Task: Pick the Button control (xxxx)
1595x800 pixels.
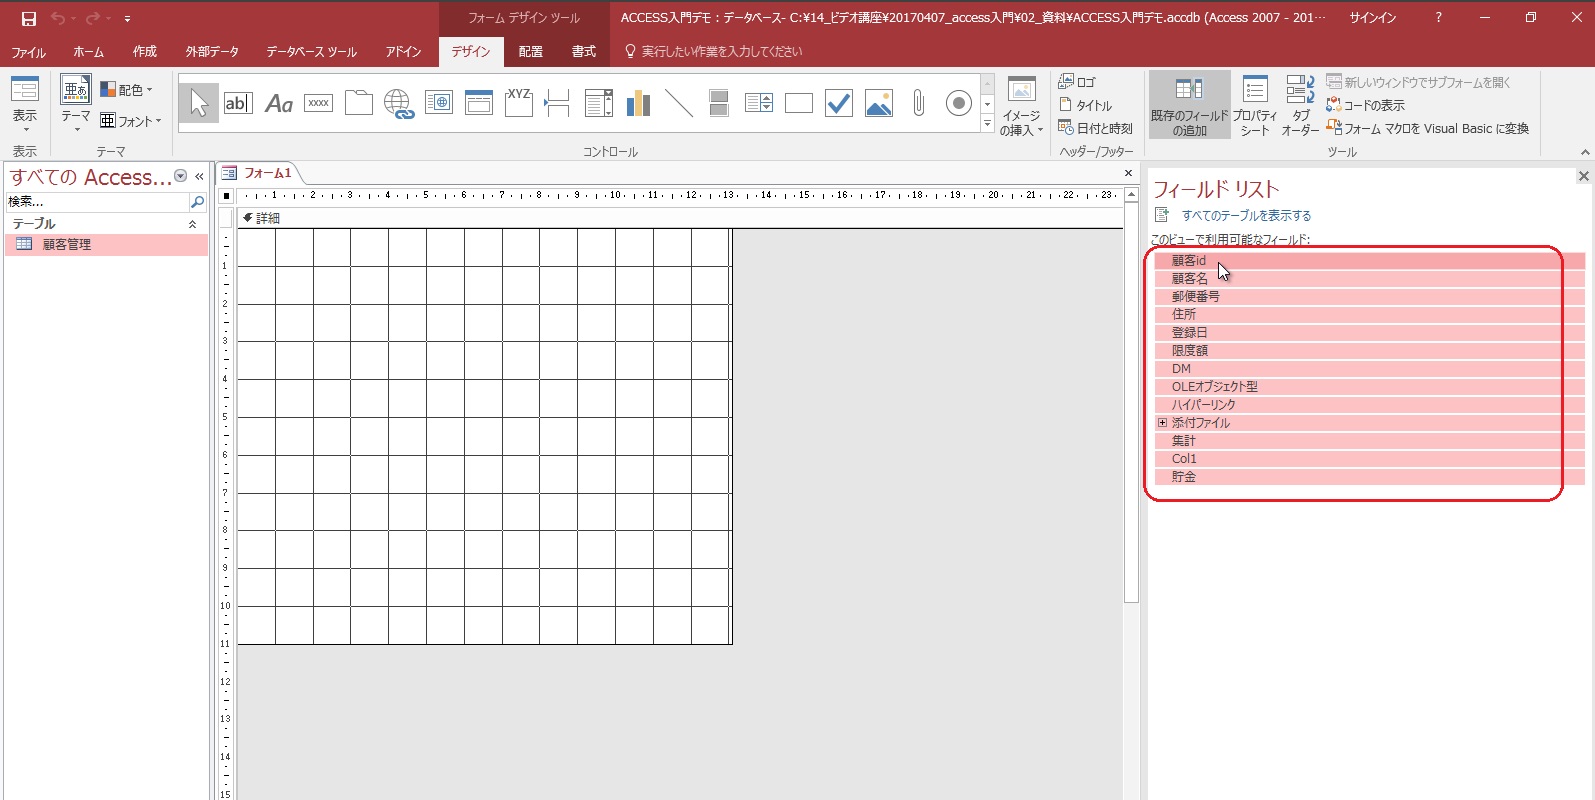Action: coord(318,103)
